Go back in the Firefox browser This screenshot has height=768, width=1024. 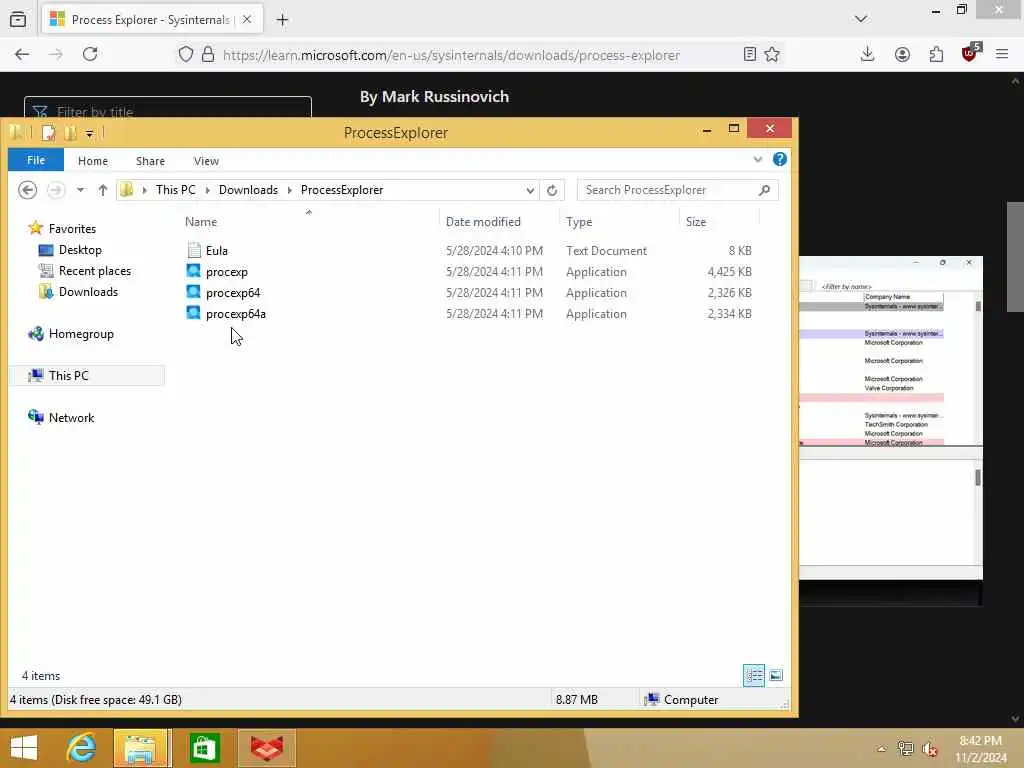[22, 54]
